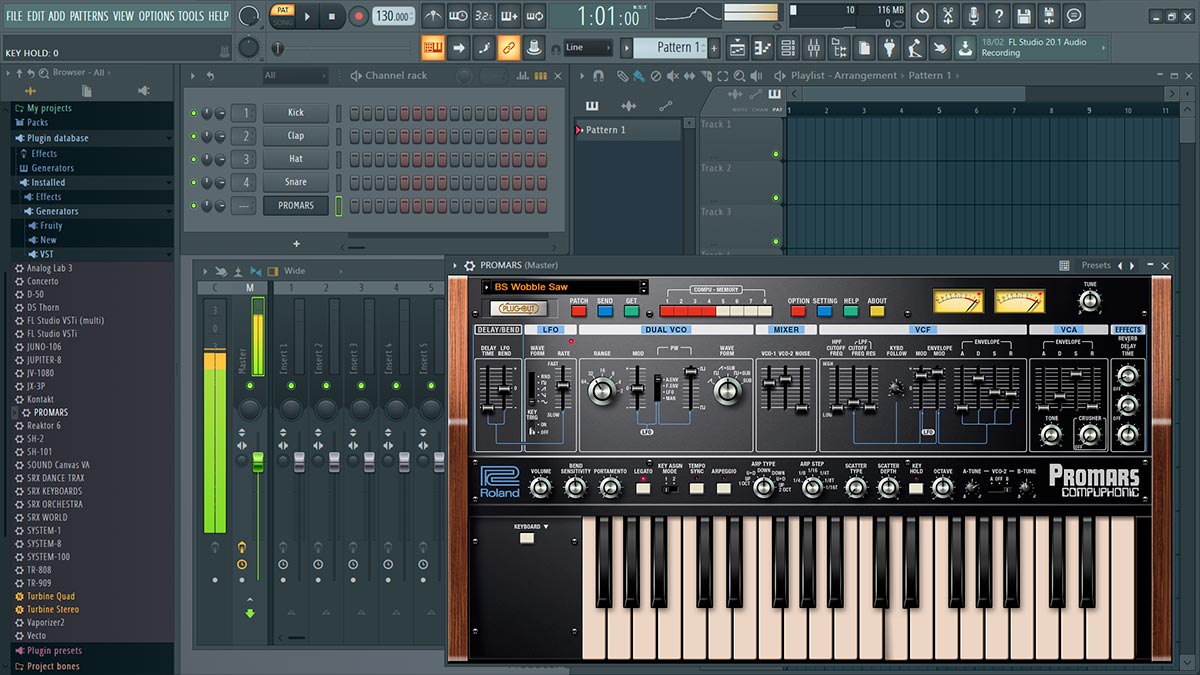
Task: Add a new channel with the plus button
Action: (x=296, y=243)
